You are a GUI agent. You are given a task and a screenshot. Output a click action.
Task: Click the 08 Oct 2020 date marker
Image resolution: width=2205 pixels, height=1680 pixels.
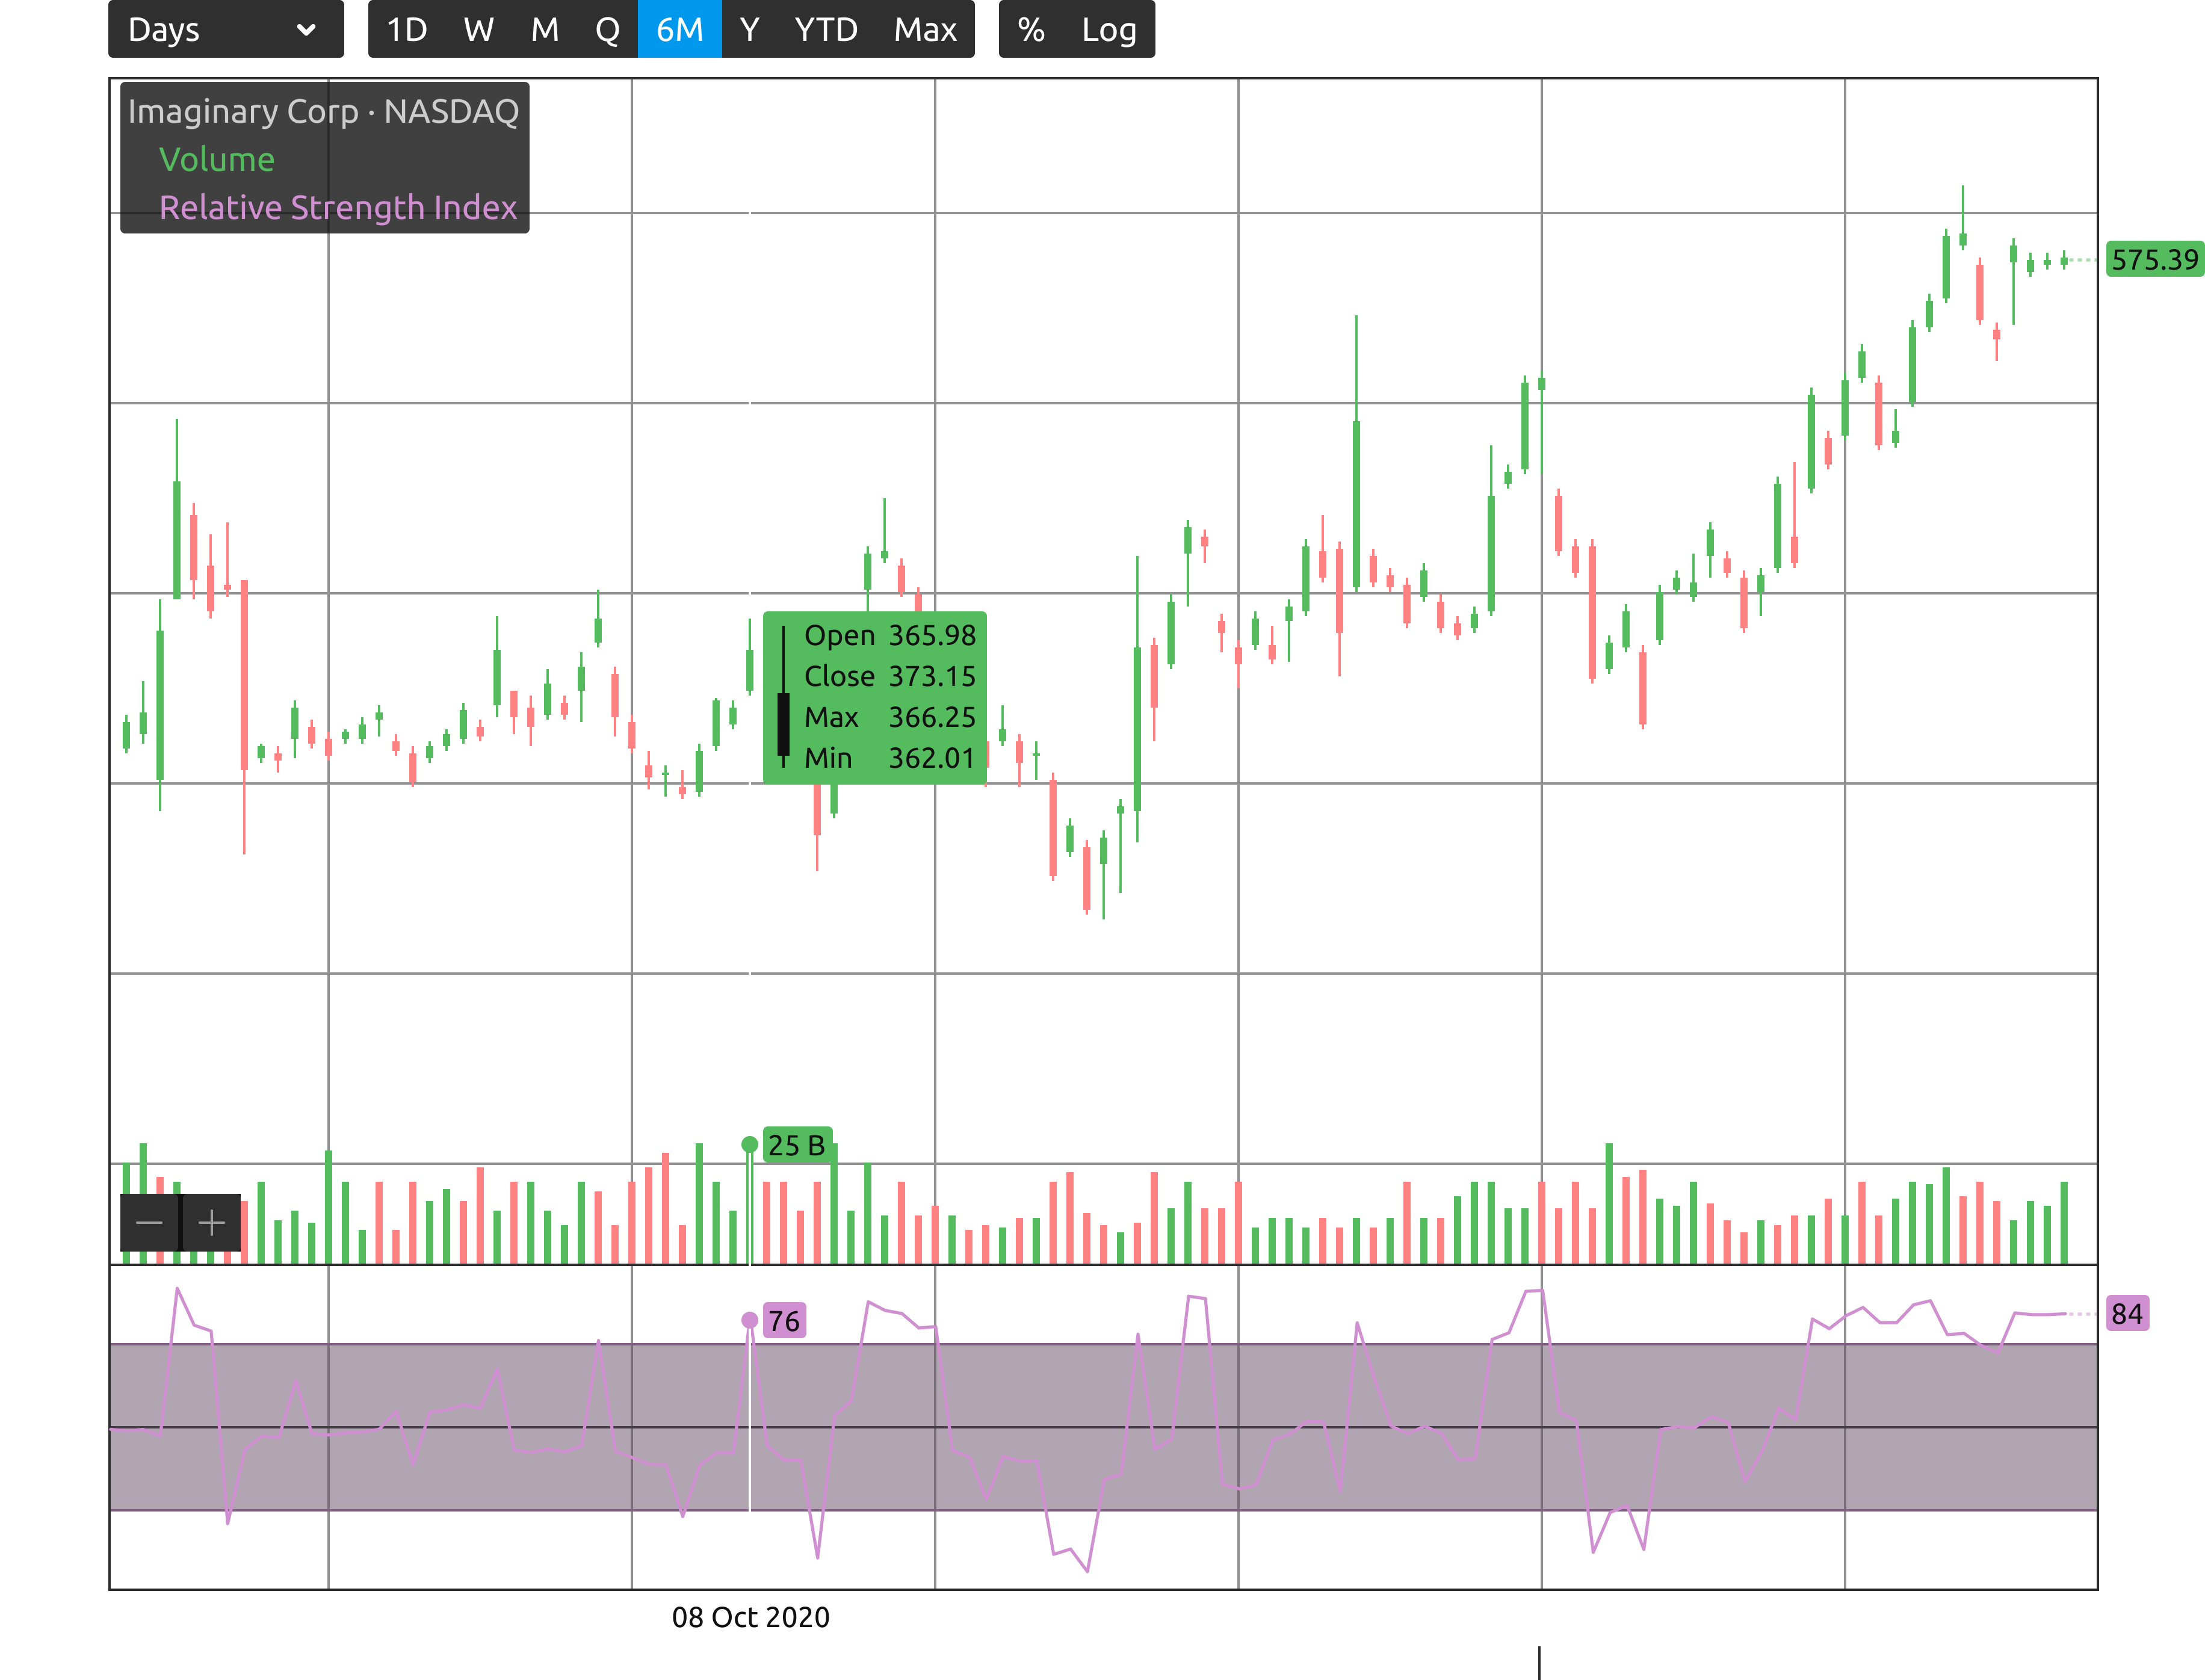(x=750, y=1617)
